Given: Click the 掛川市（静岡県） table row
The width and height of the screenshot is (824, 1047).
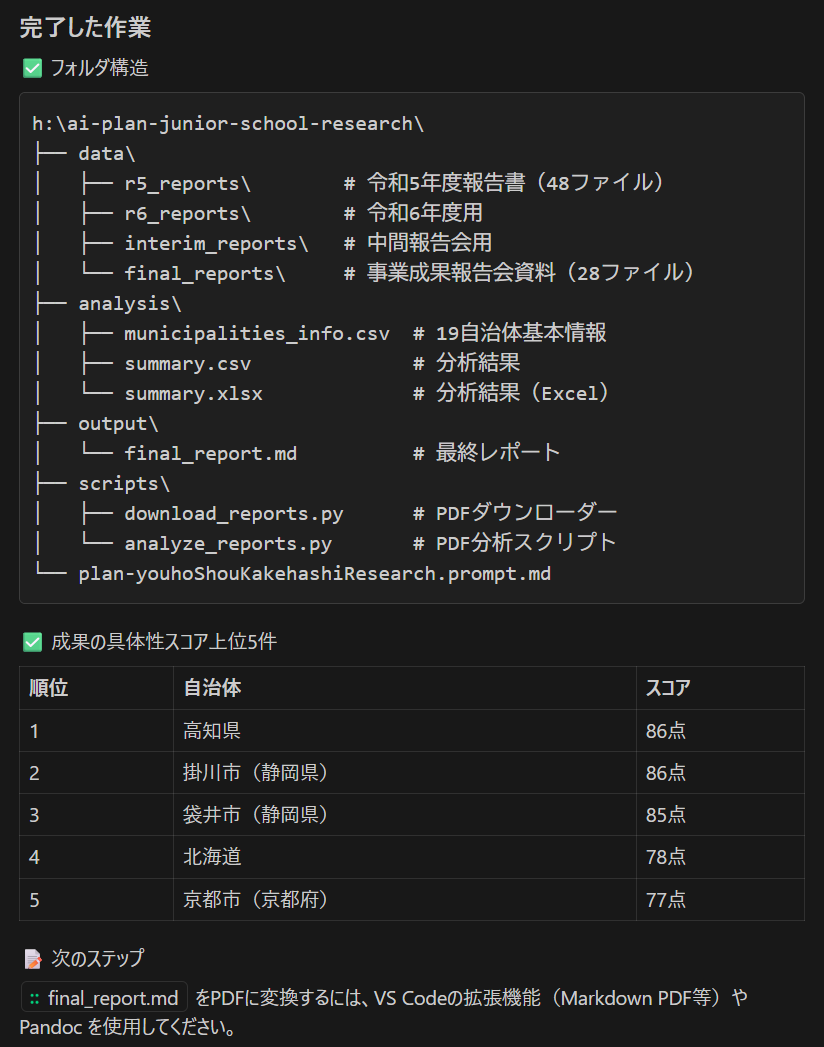Looking at the screenshot, I should (x=256, y=773).
